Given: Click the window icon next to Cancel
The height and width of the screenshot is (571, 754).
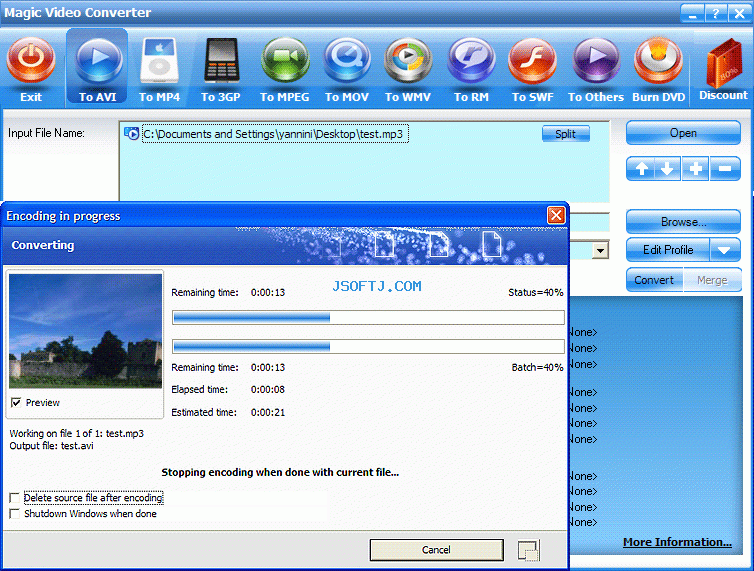Looking at the screenshot, I should tap(528, 550).
